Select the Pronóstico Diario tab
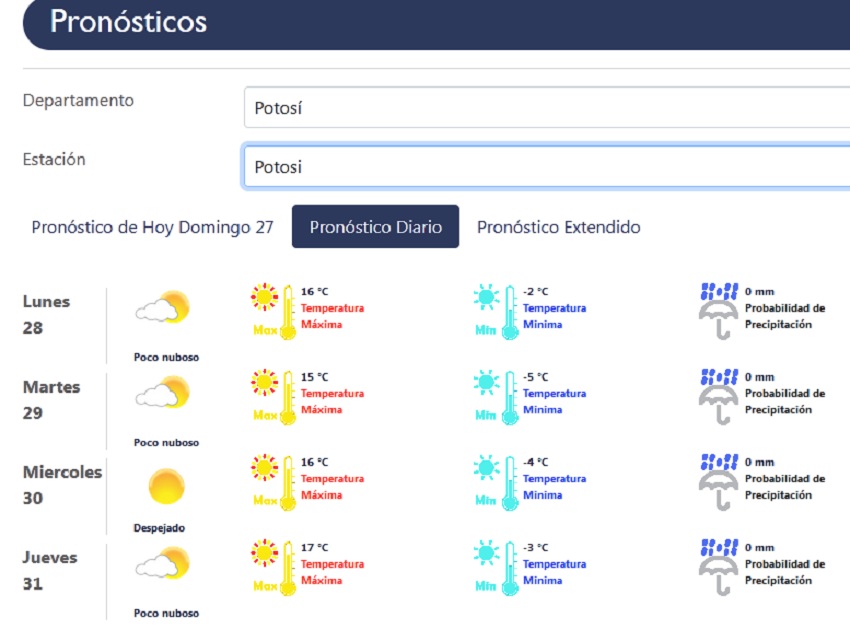This screenshot has width=850, height=630. coord(375,227)
